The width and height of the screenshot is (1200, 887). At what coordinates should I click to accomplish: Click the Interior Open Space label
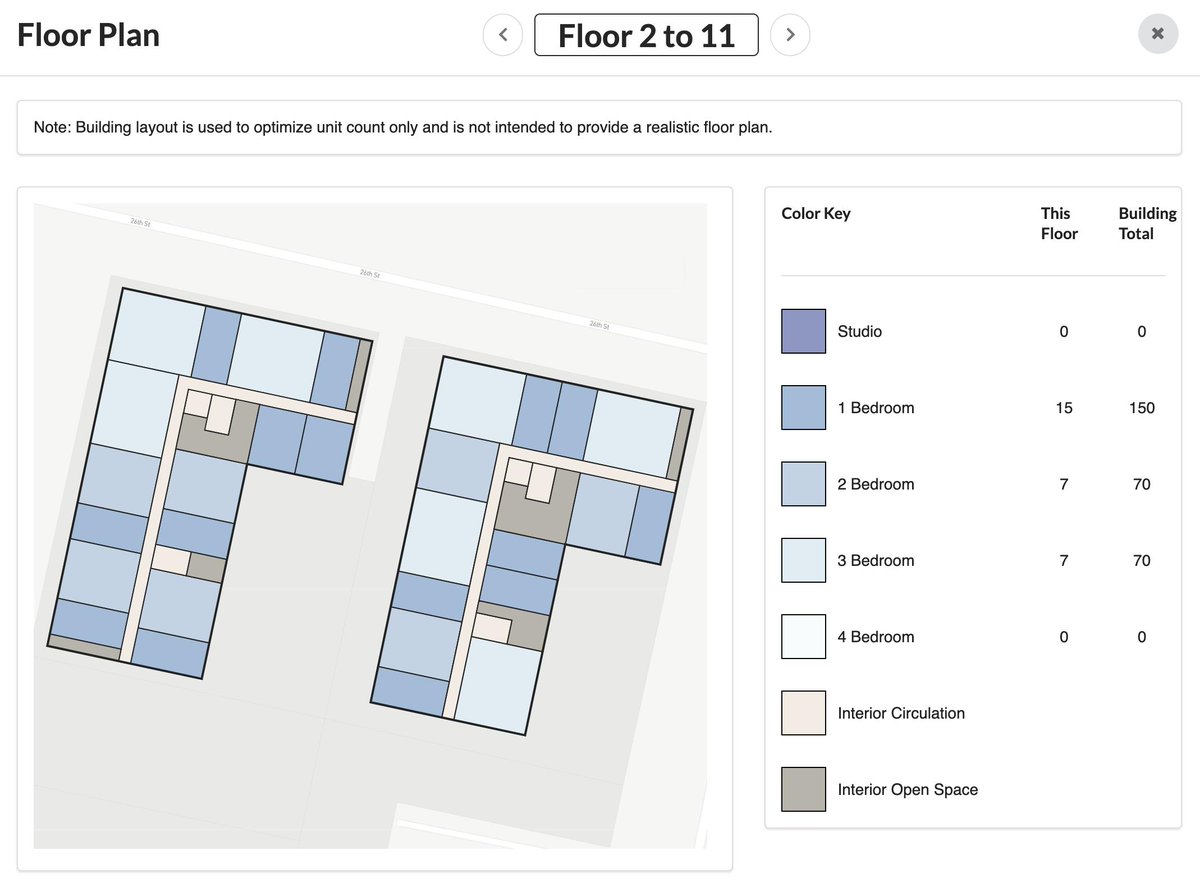pos(908,789)
